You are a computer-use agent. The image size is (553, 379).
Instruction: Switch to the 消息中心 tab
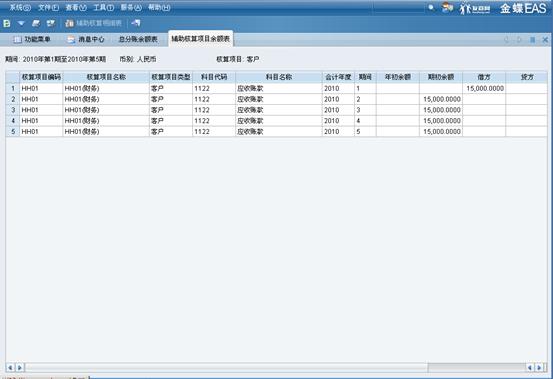pos(86,39)
